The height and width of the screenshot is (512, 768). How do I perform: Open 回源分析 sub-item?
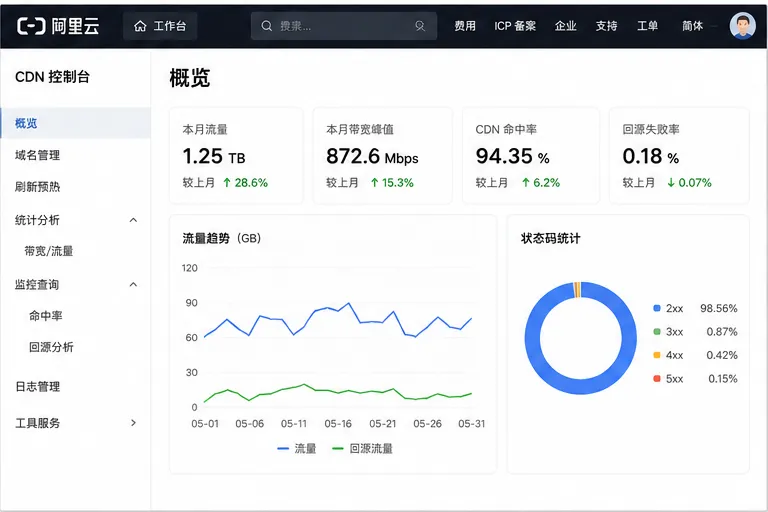click(51, 347)
